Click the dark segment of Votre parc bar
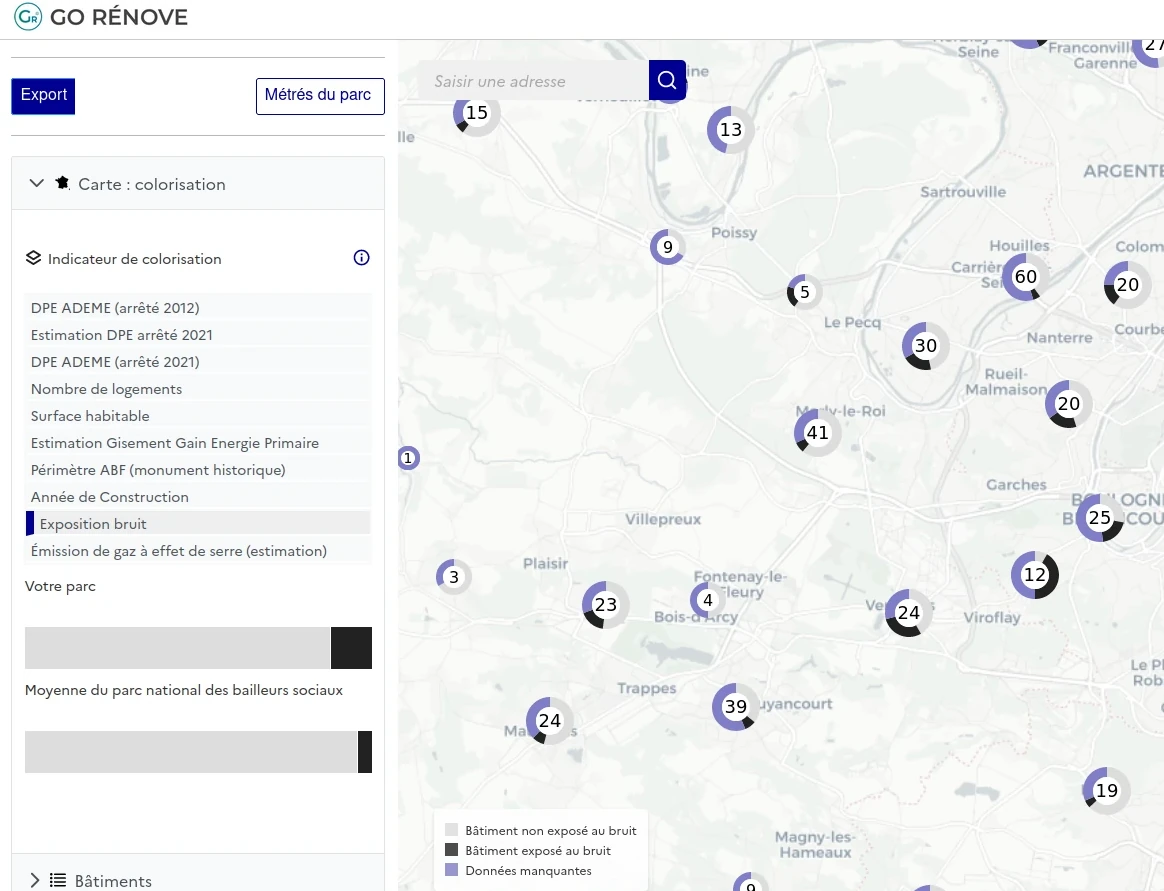Viewport: 1164px width, 891px height. [351, 648]
